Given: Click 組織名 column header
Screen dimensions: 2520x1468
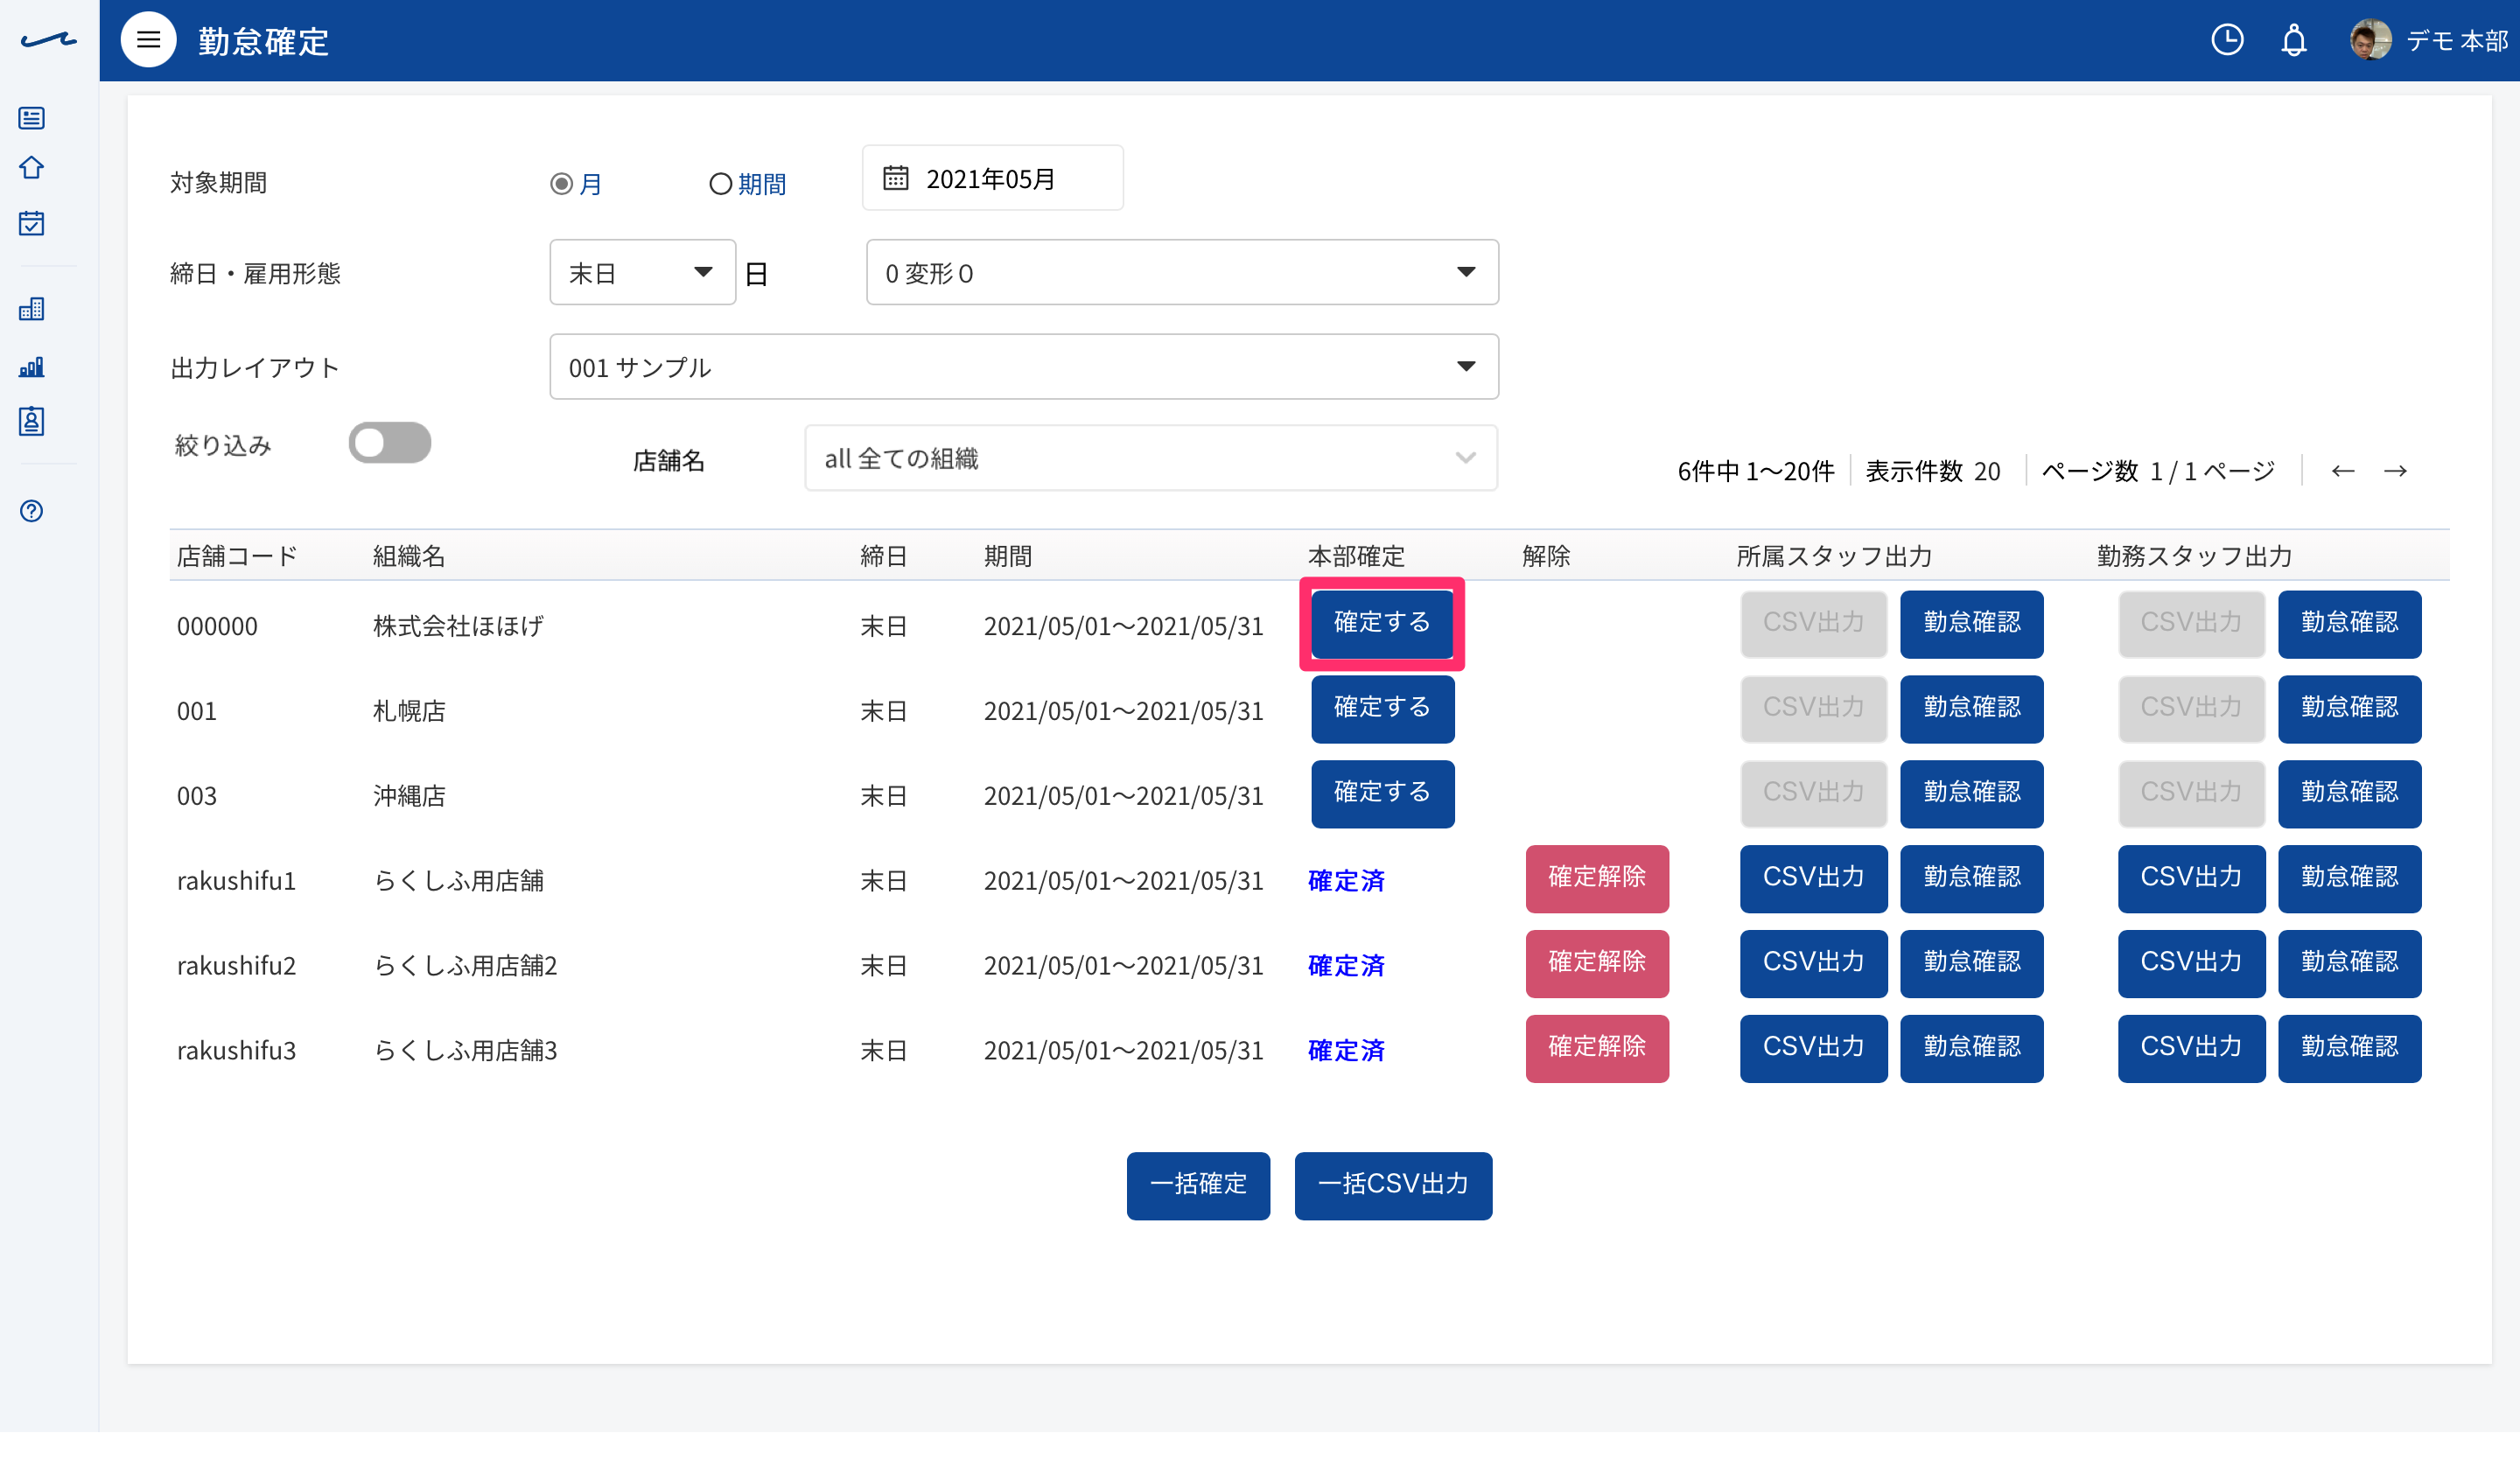Looking at the screenshot, I should [409, 556].
